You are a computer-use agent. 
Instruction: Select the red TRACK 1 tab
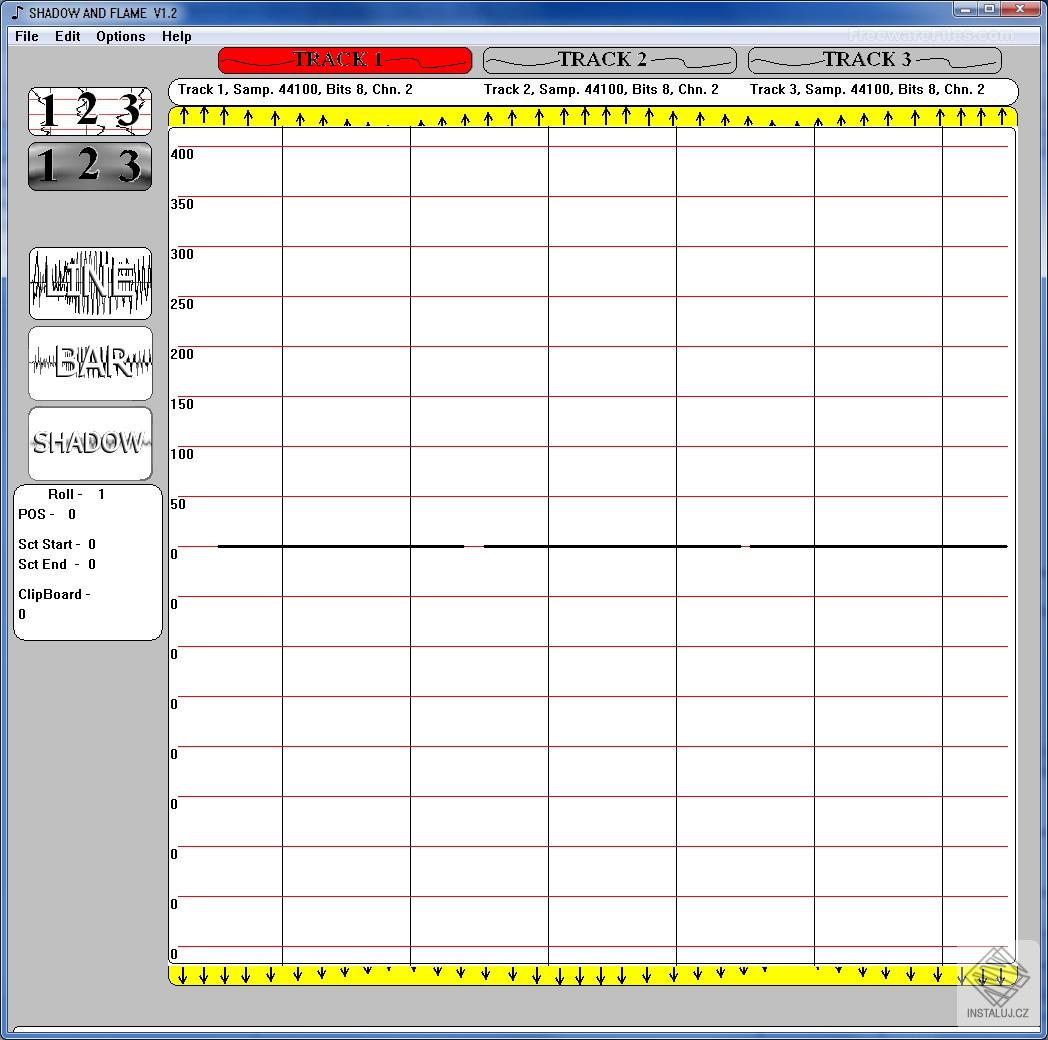click(x=345, y=60)
